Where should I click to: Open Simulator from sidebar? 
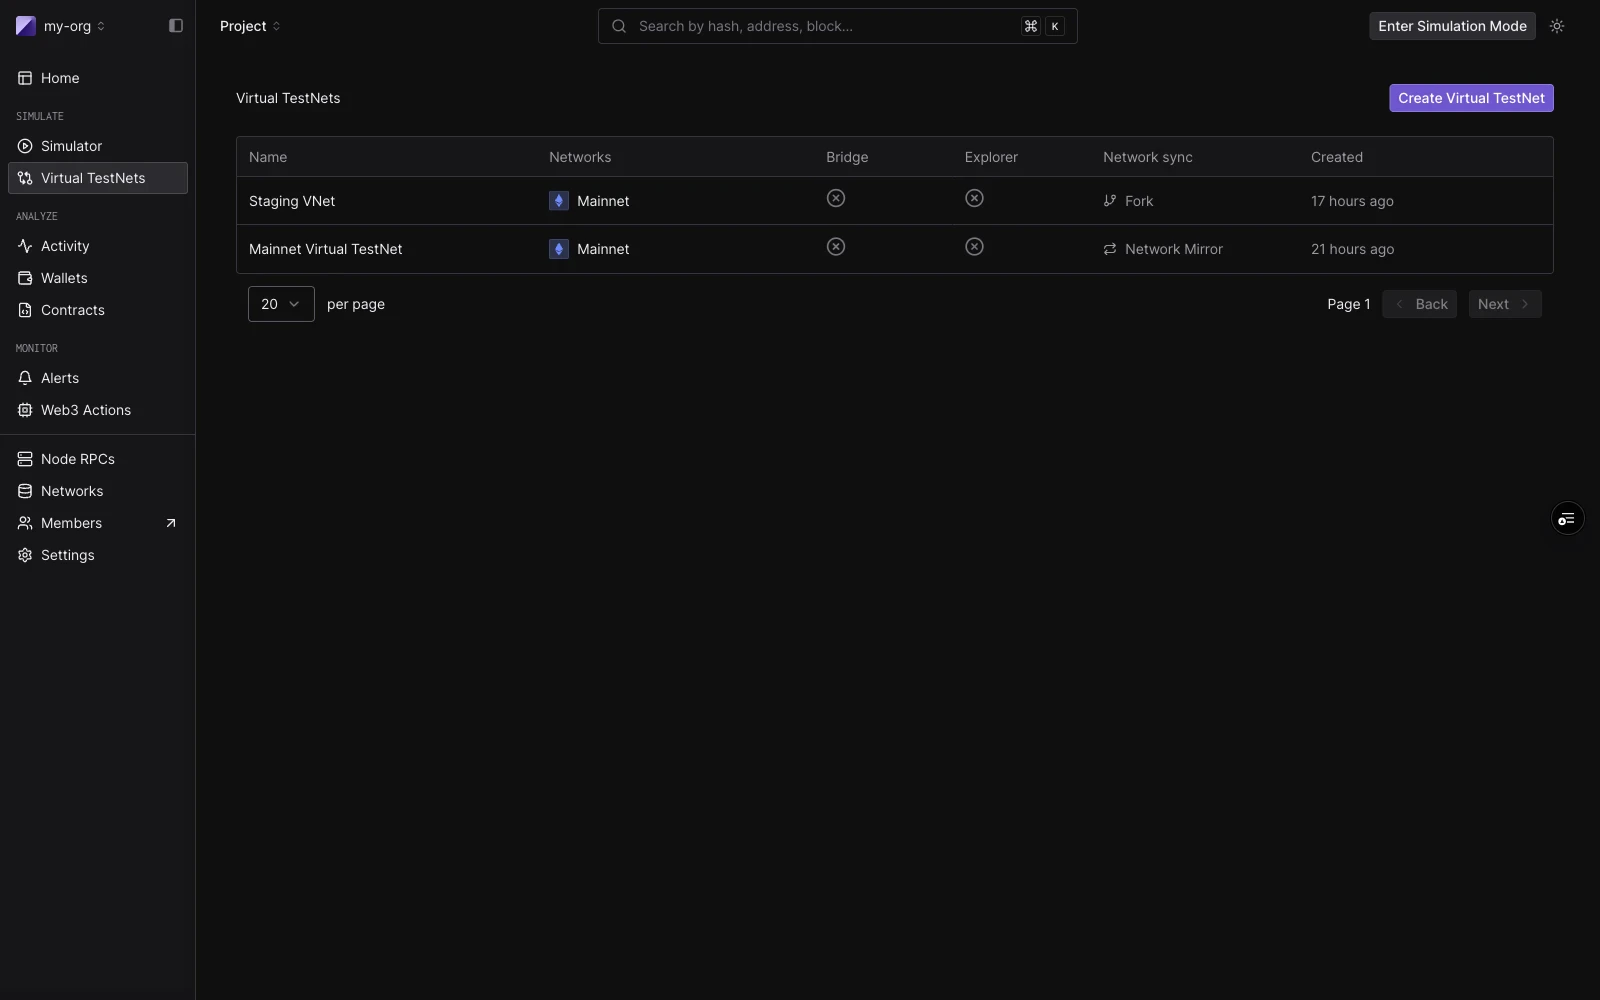(x=98, y=146)
